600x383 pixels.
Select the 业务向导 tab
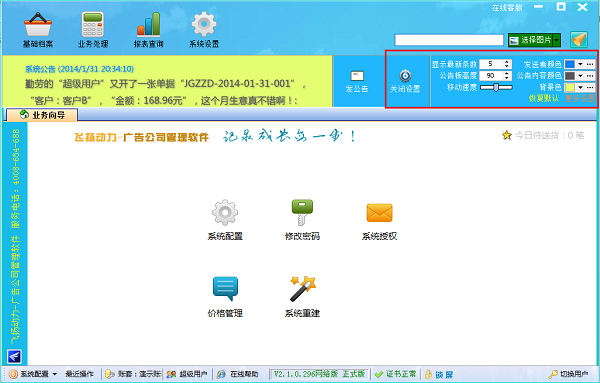(x=42, y=115)
